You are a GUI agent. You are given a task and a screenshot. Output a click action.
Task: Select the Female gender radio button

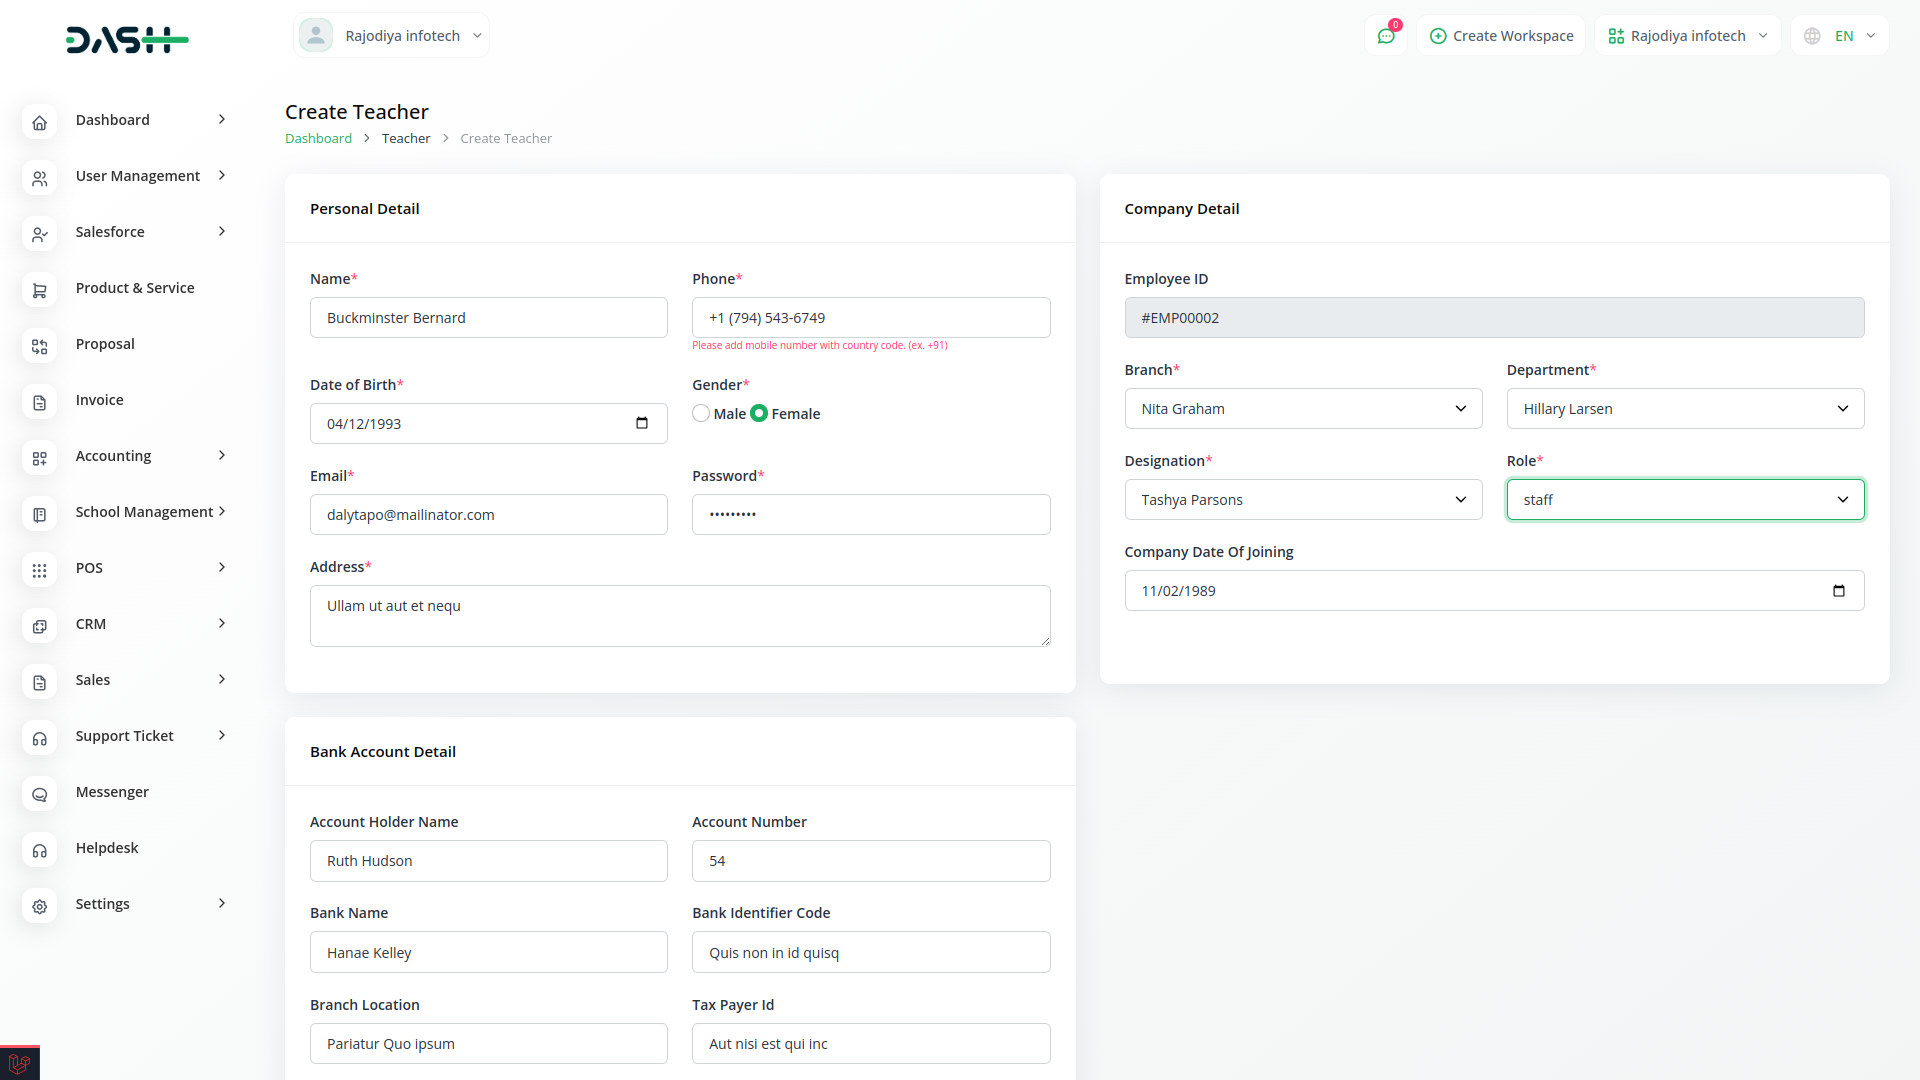click(759, 413)
